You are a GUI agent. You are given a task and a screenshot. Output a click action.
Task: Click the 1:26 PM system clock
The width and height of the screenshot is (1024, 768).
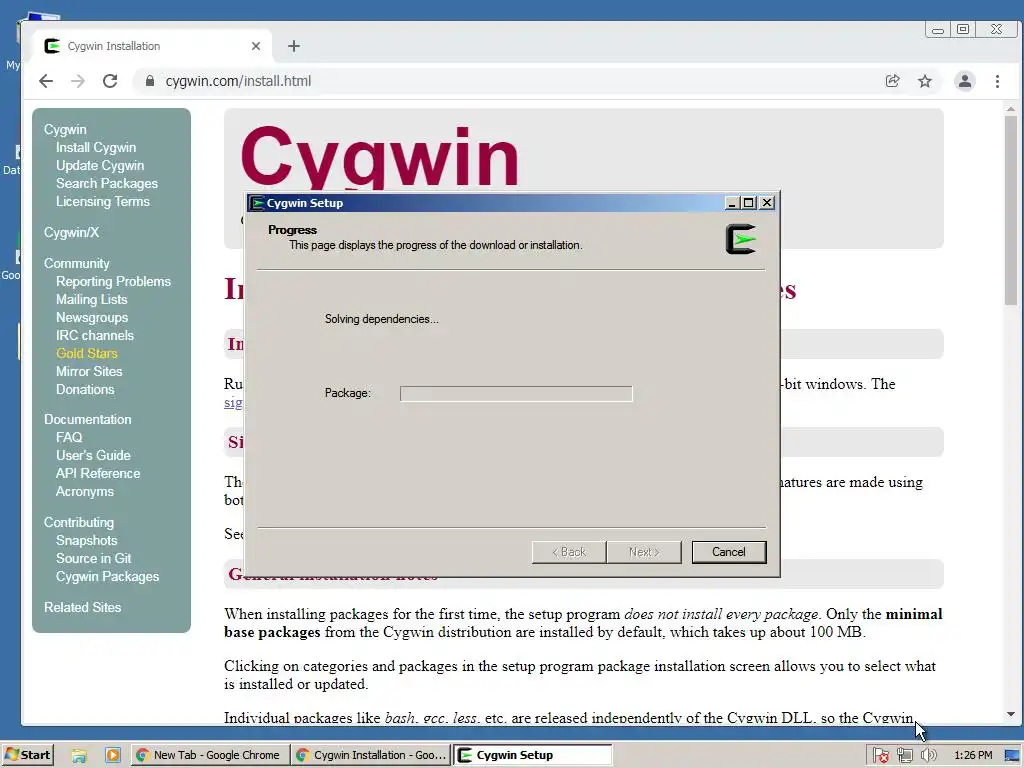[973, 756]
